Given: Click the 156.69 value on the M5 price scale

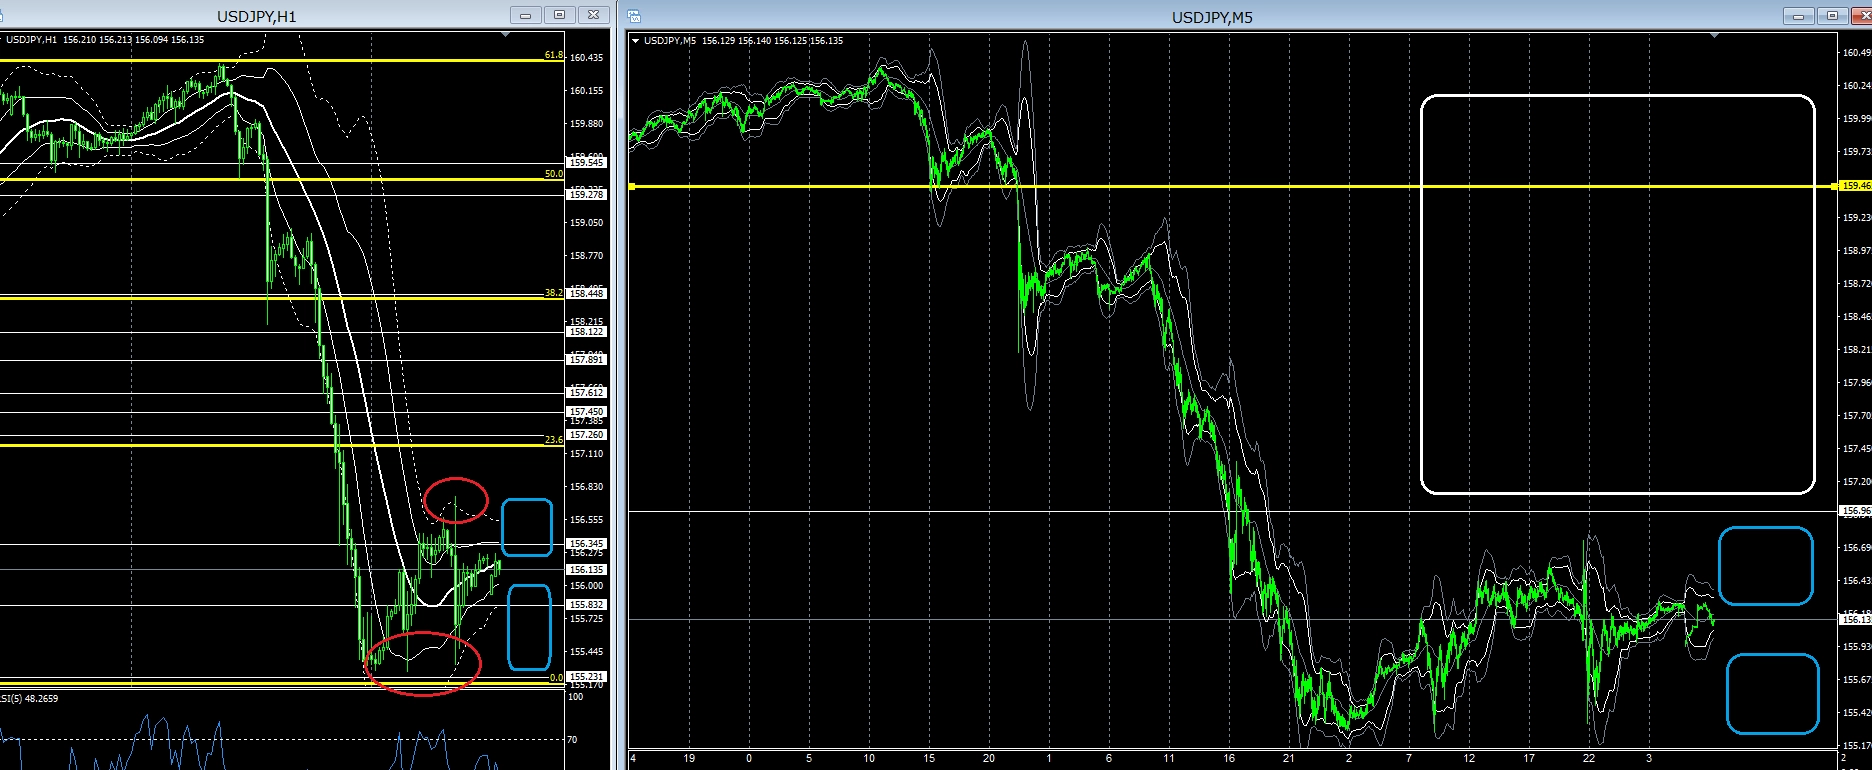Looking at the screenshot, I should pyautogui.click(x=1857, y=548).
